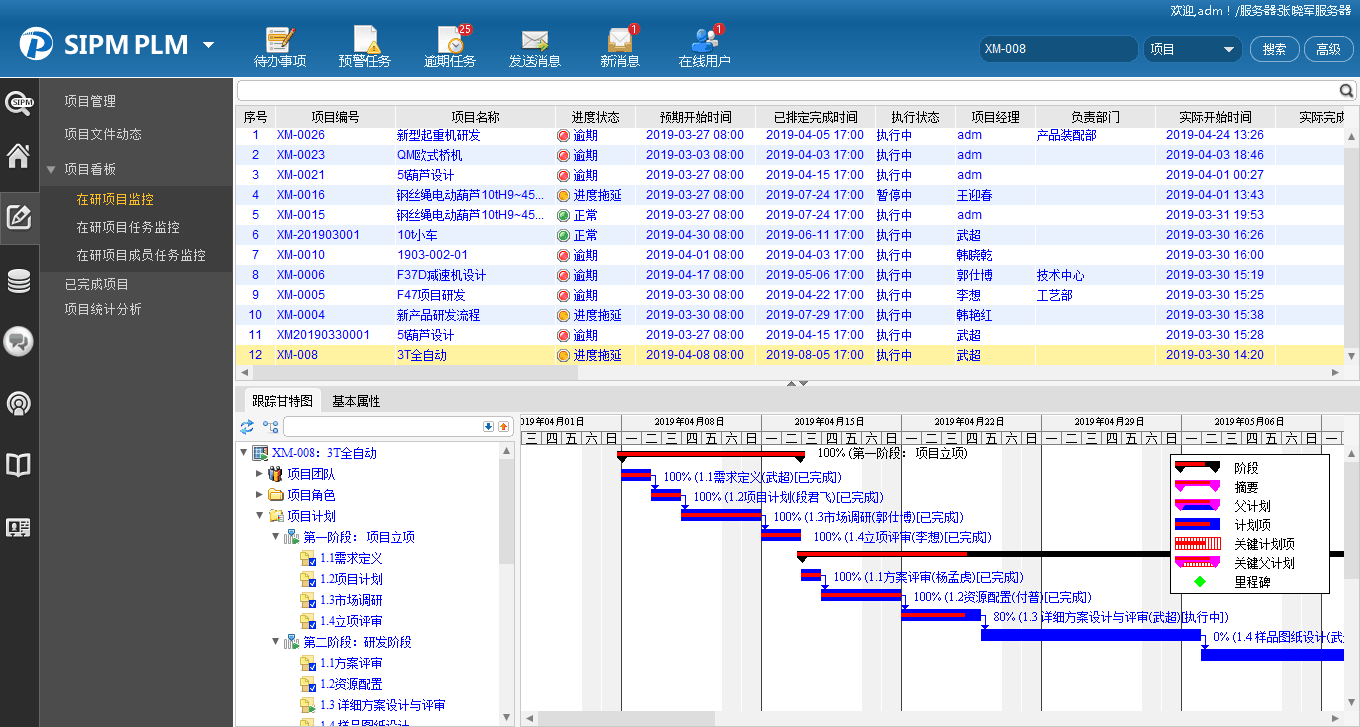Collapse the 项目看板 menu group

tap(52, 170)
